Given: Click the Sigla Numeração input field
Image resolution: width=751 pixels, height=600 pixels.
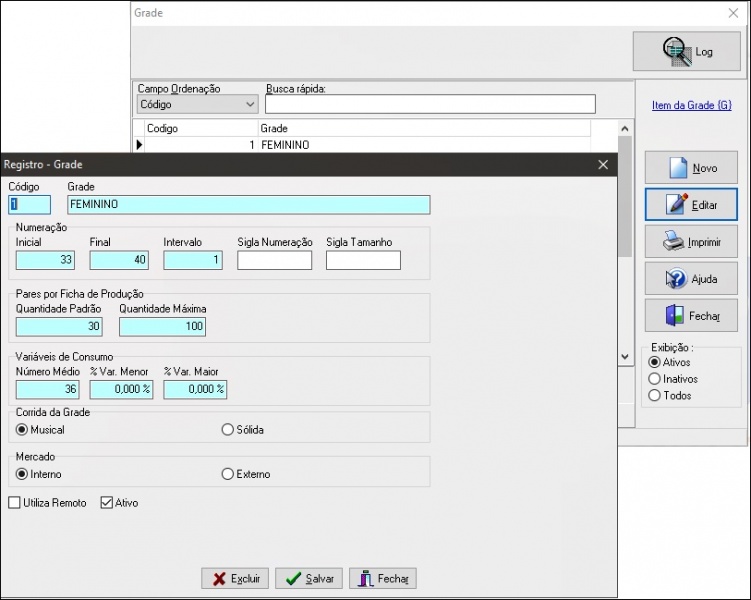Looking at the screenshot, I should [274, 260].
